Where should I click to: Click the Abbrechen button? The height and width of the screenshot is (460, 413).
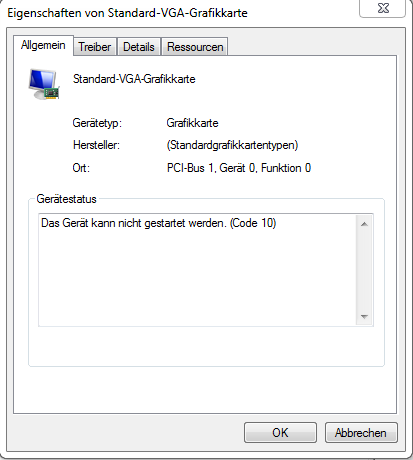point(361,433)
